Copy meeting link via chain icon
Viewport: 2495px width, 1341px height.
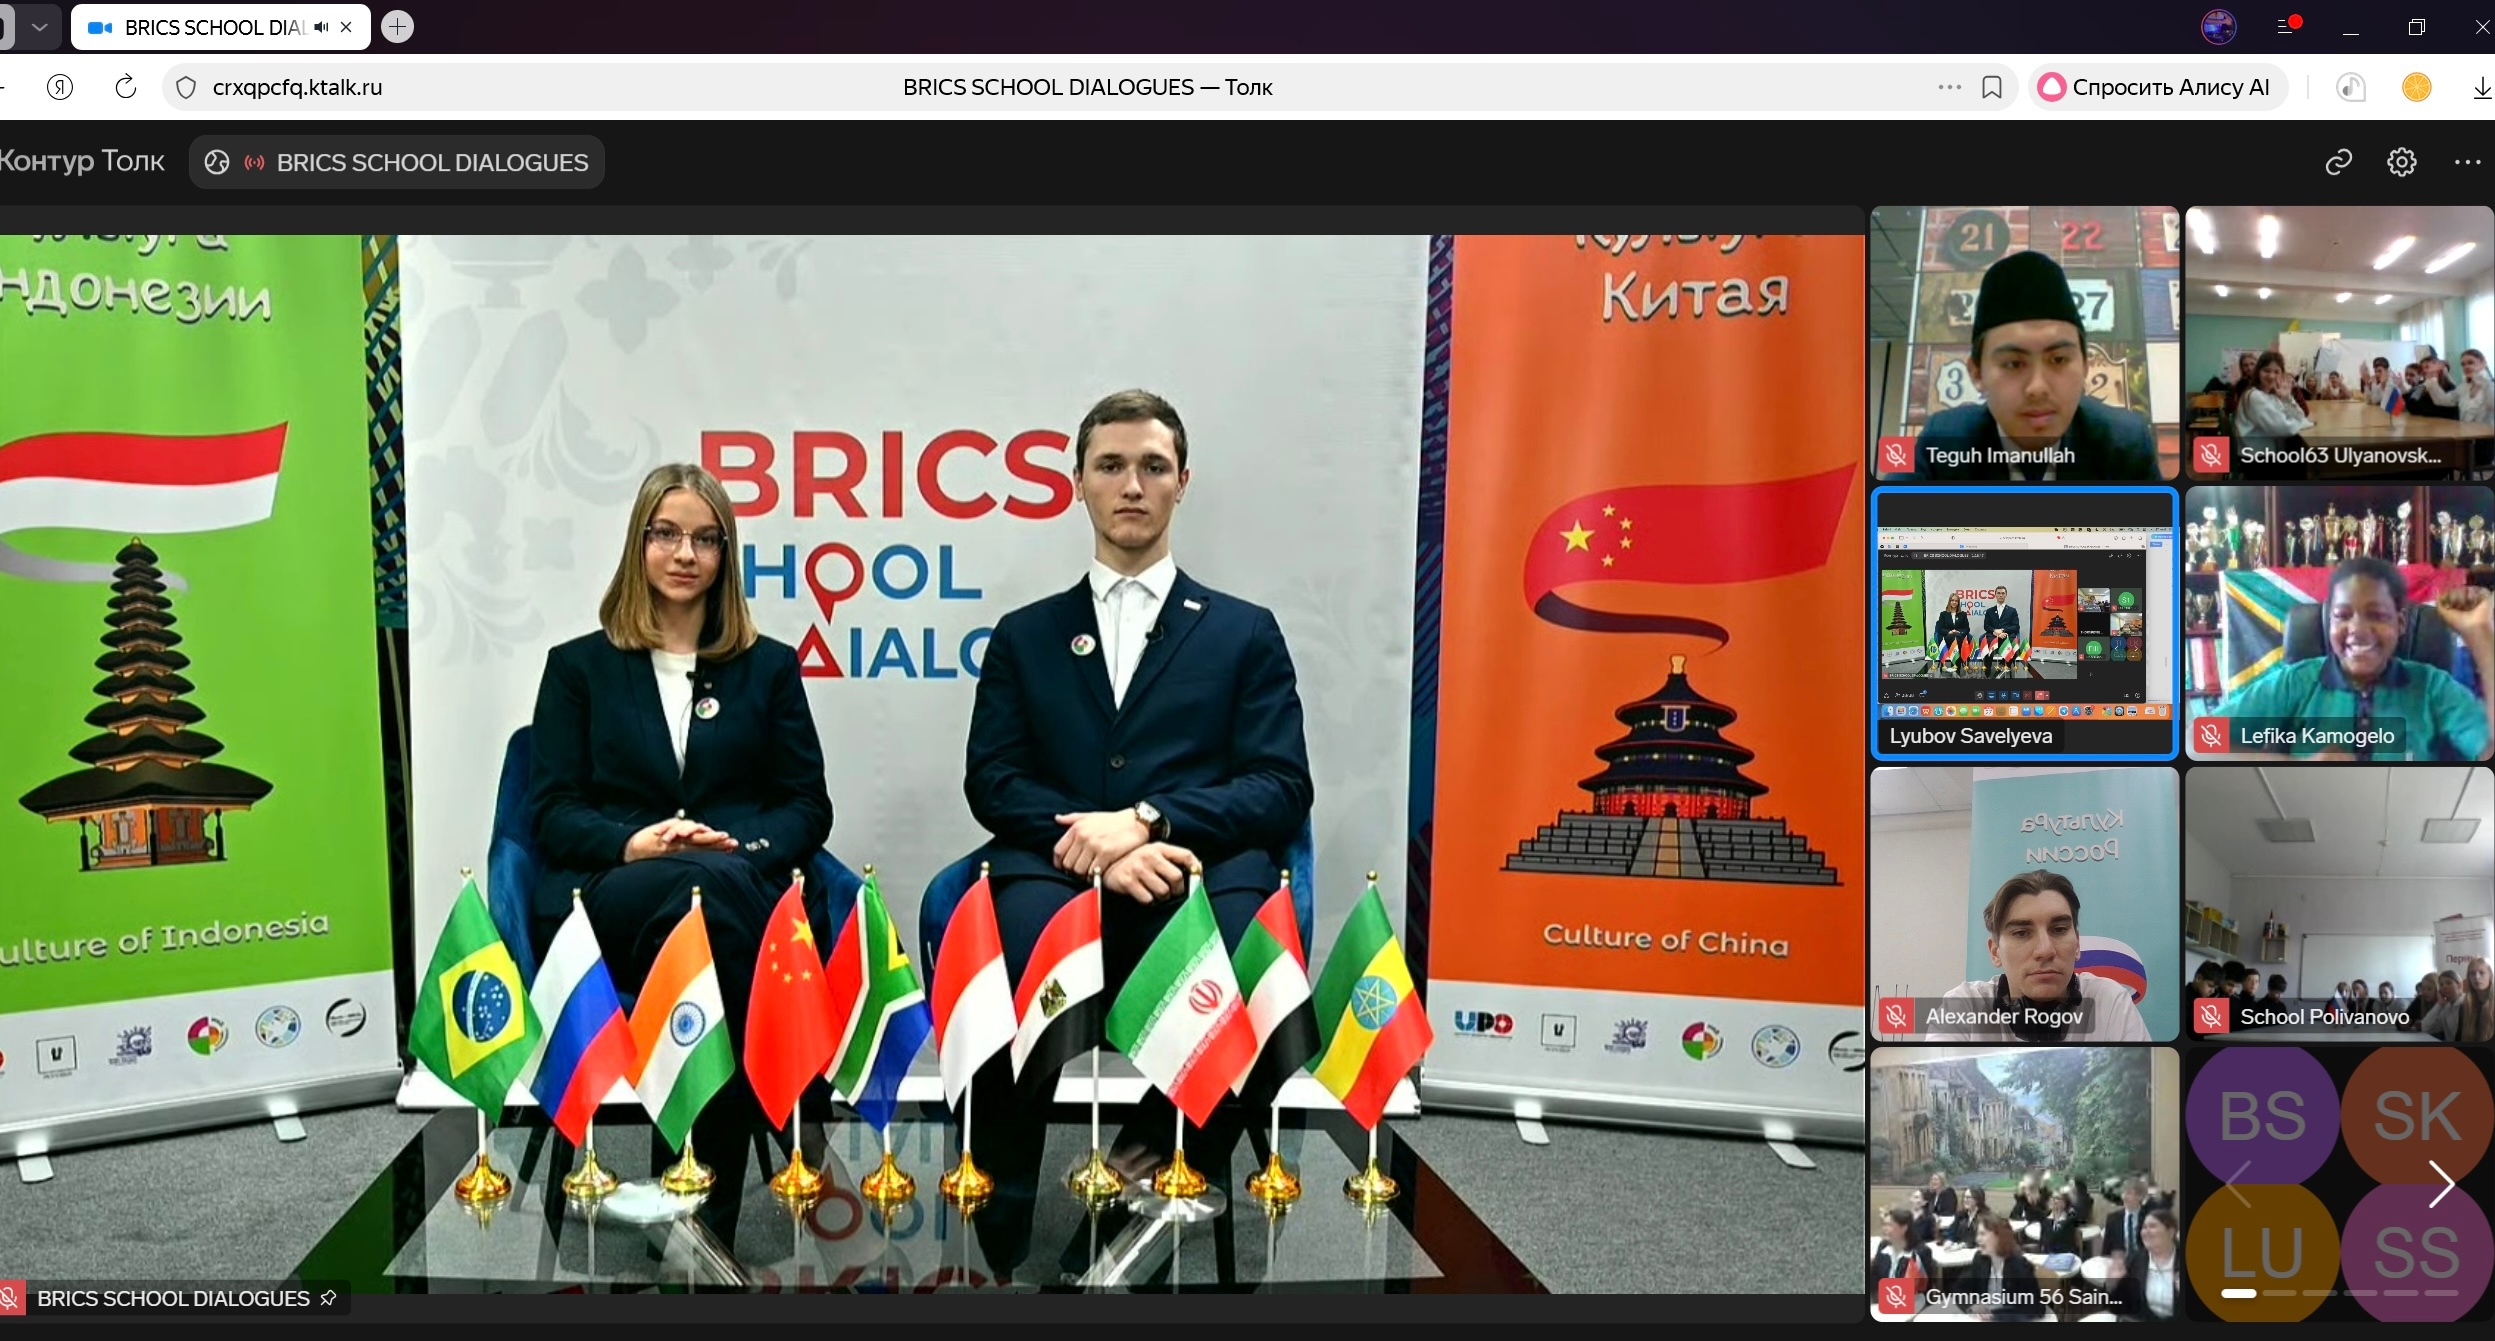[2338, 162]
